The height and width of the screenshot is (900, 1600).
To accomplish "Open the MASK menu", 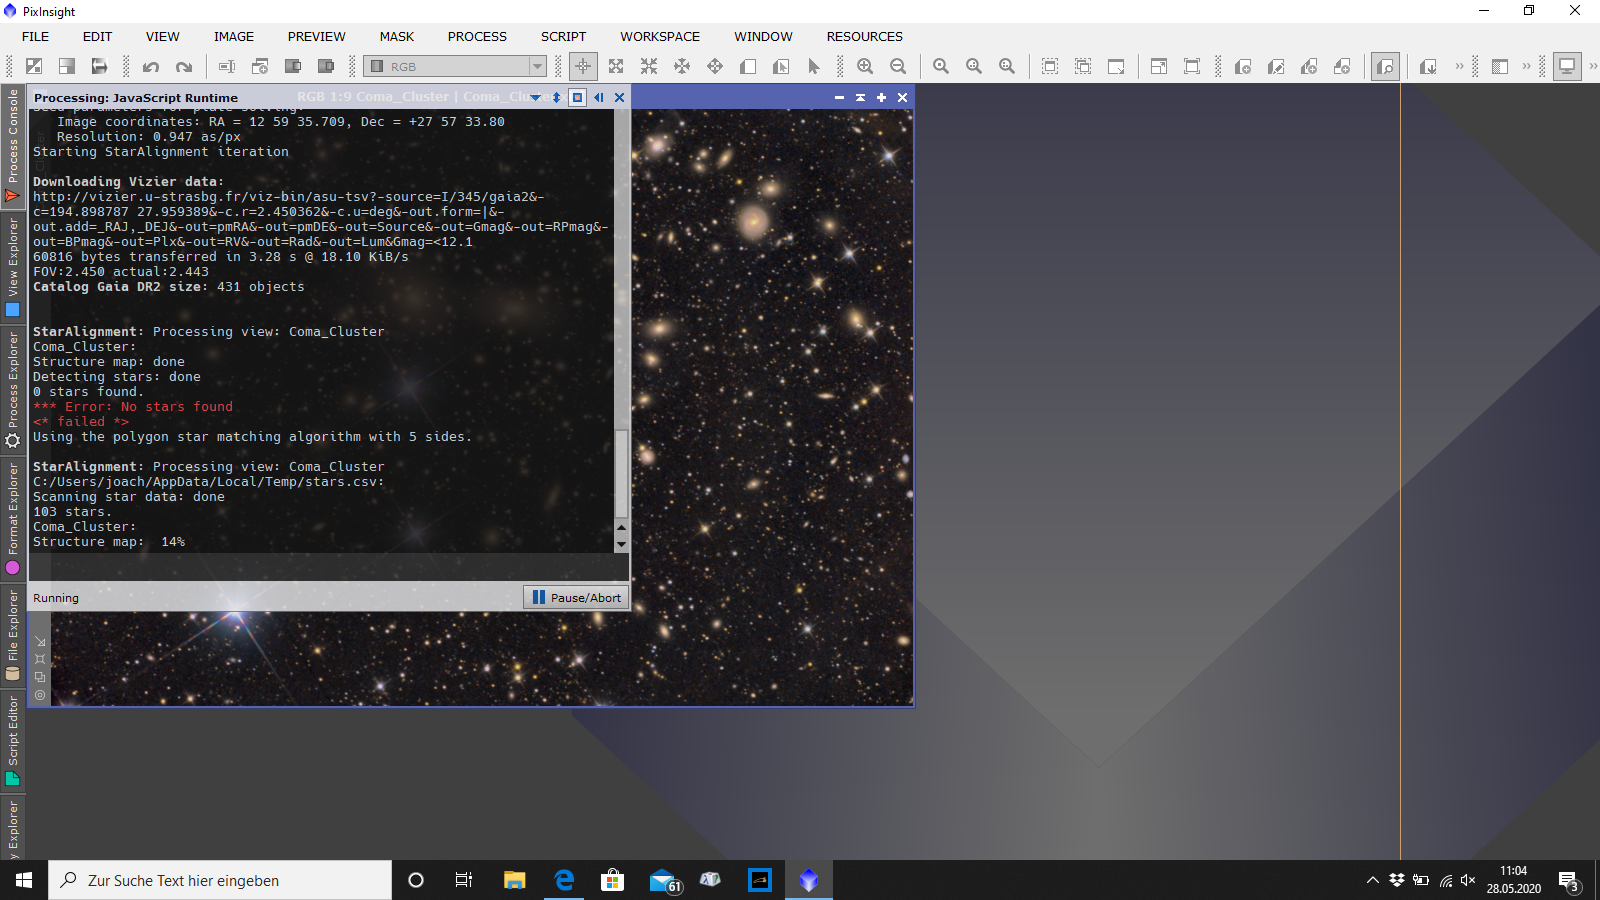I will pos(396,36).
